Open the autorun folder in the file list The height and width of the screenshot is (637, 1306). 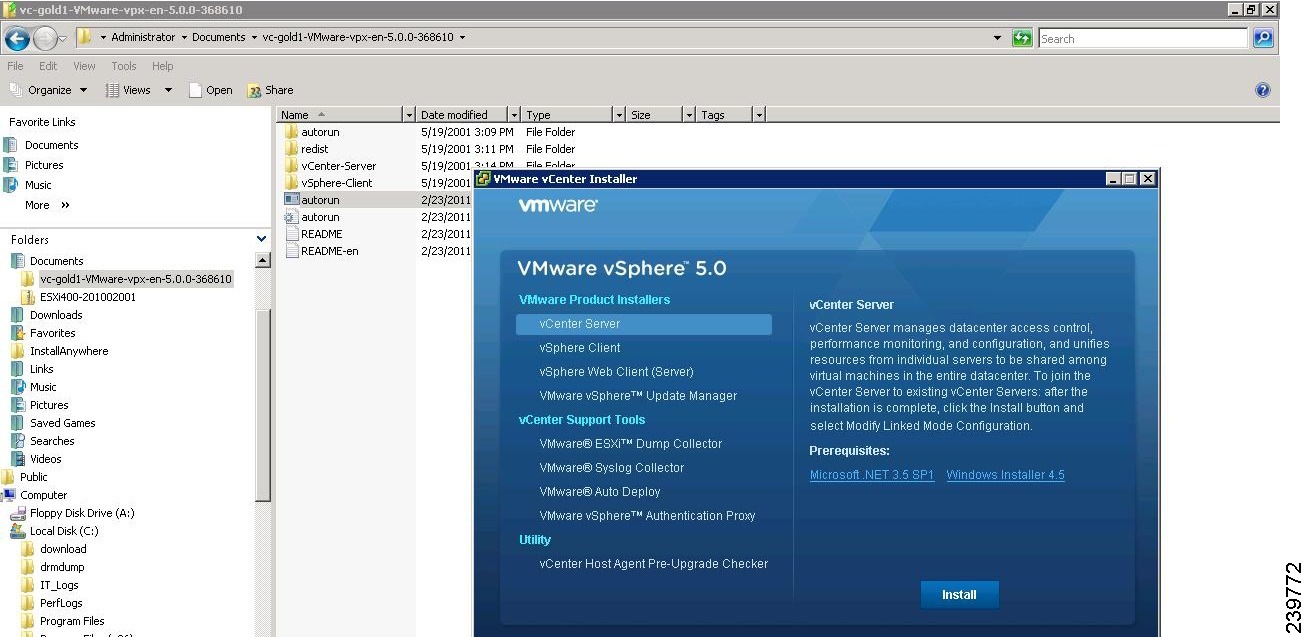point(320,132)
